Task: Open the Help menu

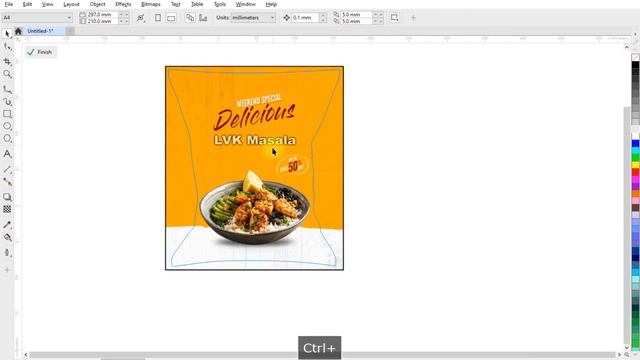Action: click(x=271, y=4)
